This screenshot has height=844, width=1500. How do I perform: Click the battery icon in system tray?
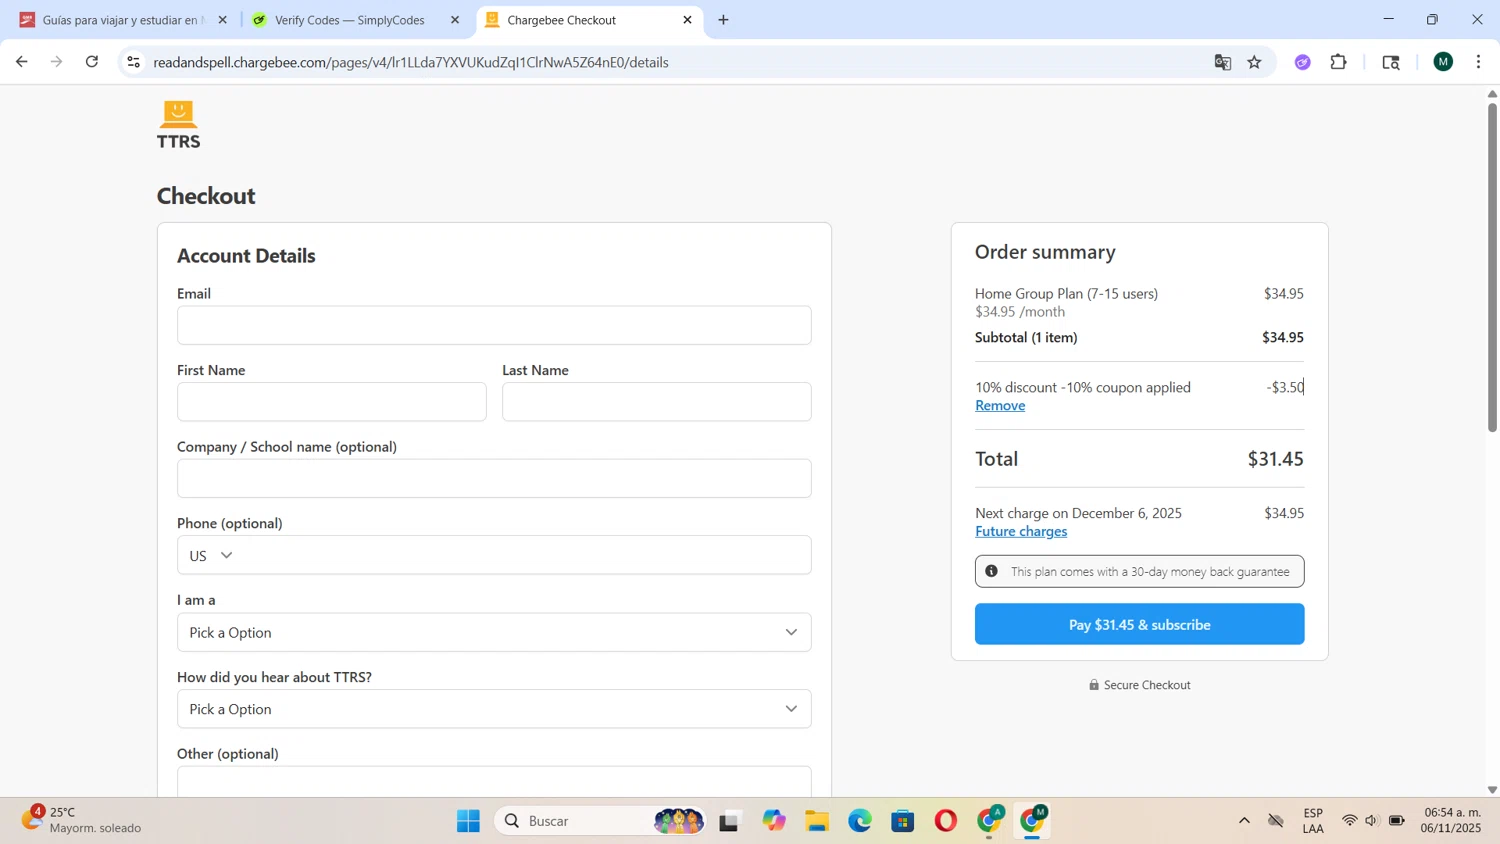tap(1396, 821)
